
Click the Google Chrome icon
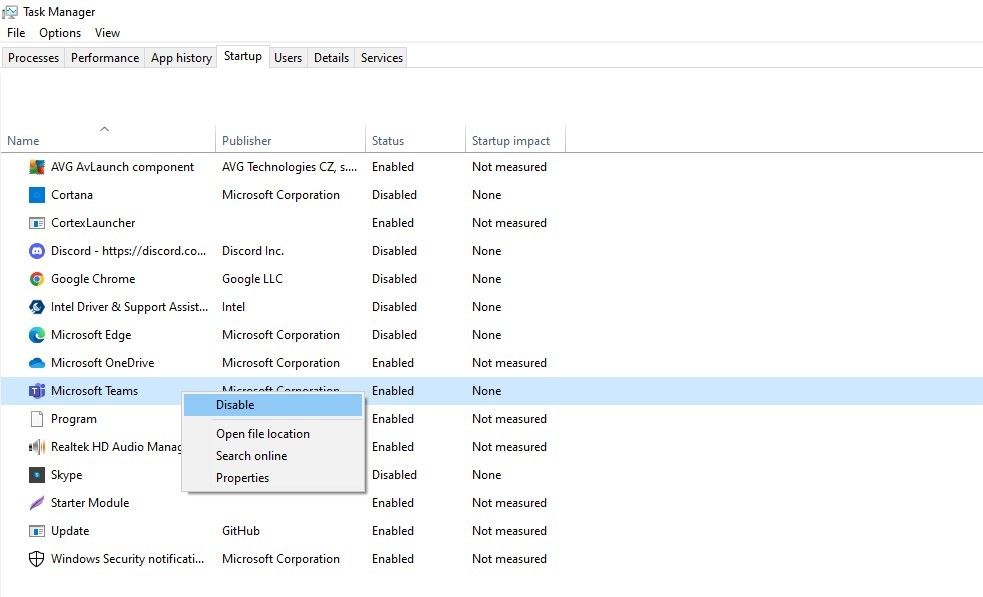coord(37,279)
